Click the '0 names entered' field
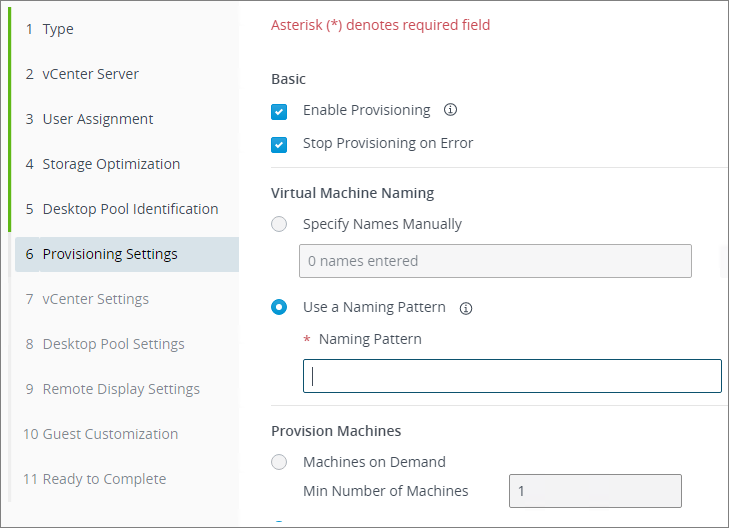Image resolution: width=729 pixels, height=528 pixels. [495, 261]
